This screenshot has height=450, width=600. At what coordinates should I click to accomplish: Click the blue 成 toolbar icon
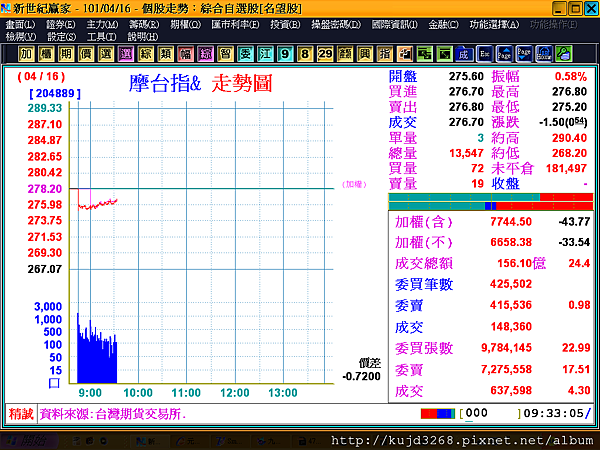(x=464, y=54)
